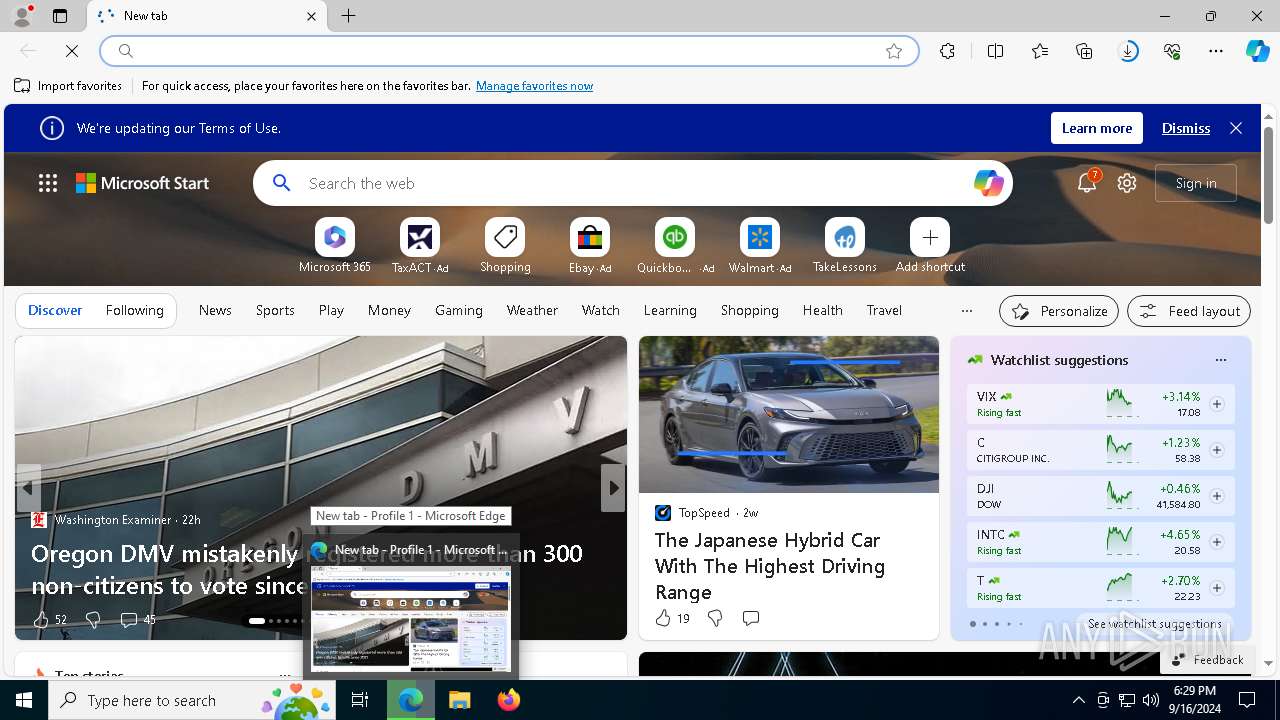Open Walmart shortcut tile
This screenshot has width=1280, height=720.
click(760, 245)
